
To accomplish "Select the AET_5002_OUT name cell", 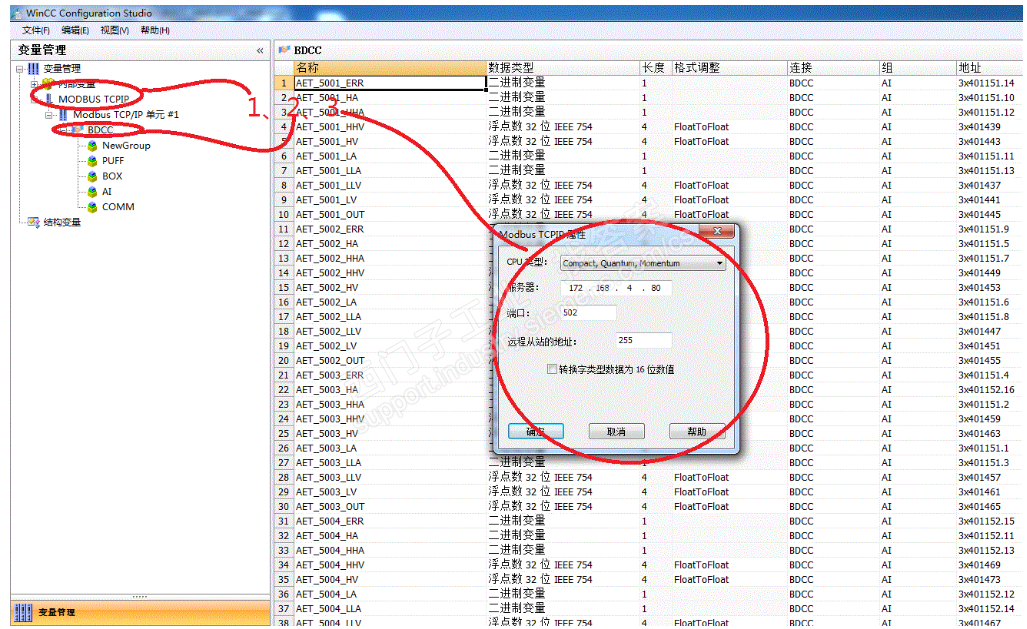I will click(389, 360).
